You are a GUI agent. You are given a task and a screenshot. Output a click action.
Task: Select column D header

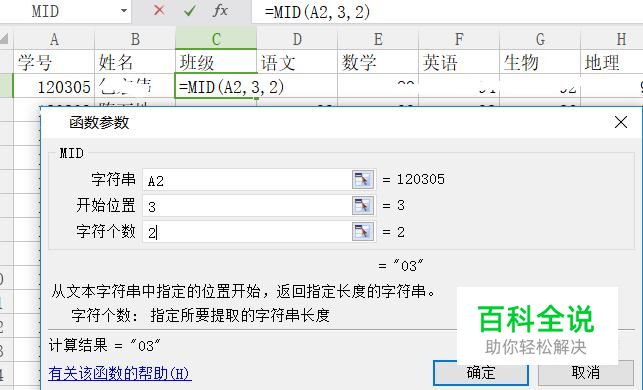[297, 40]
